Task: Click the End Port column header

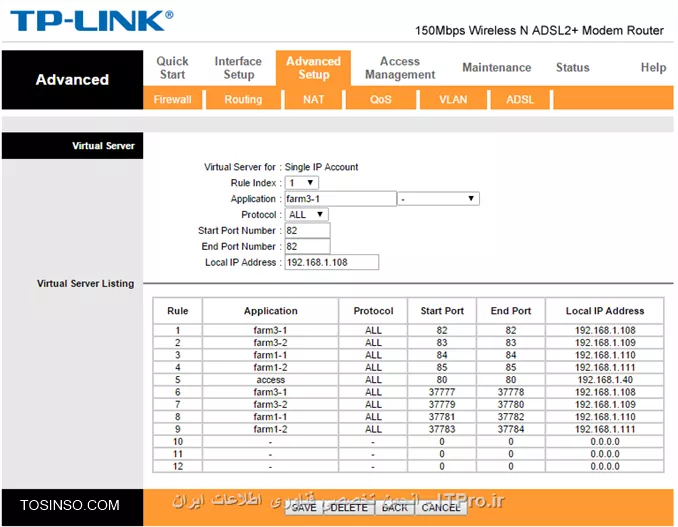Action: click(x=511, y=311)
